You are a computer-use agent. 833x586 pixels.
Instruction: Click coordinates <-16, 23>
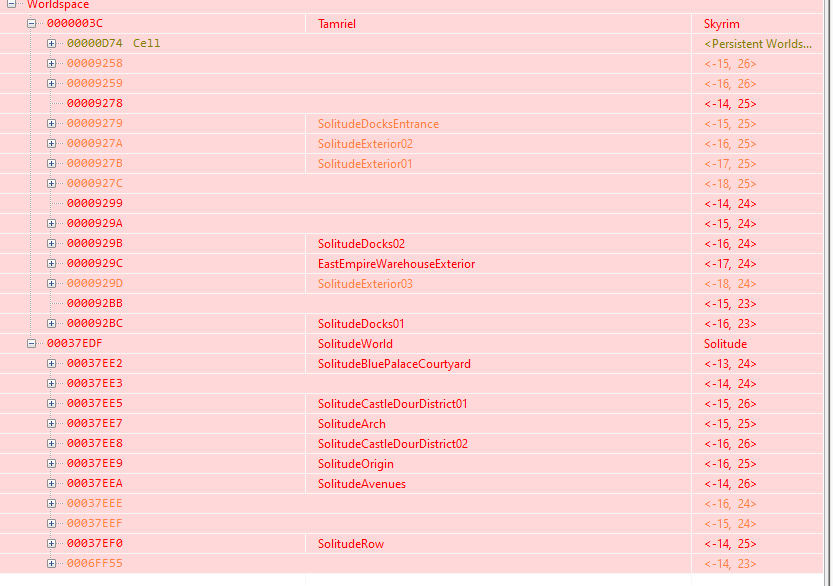730,324
